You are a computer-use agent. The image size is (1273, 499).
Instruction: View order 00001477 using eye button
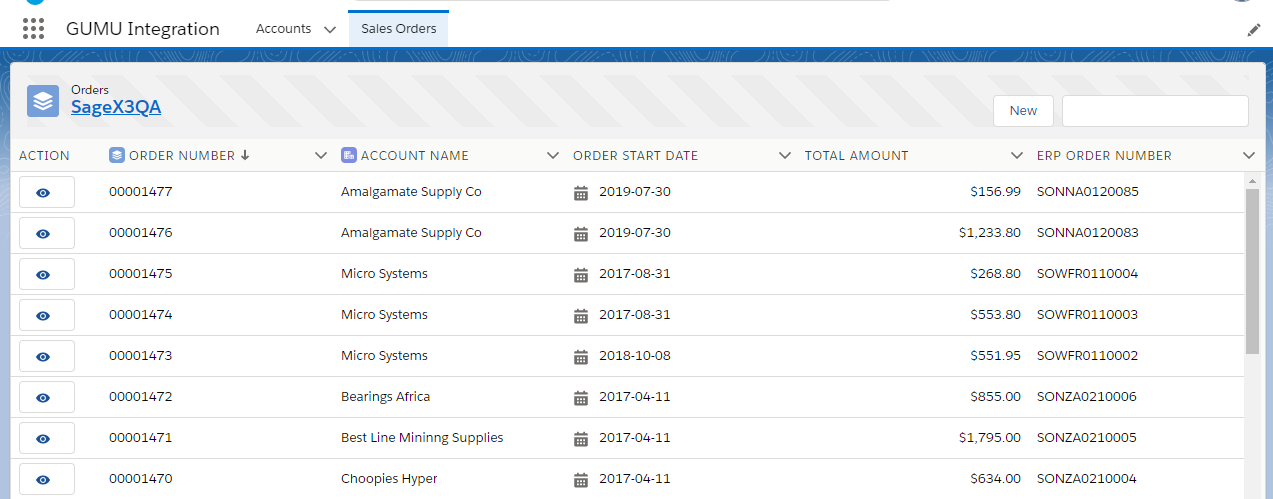tap(46, 192)
